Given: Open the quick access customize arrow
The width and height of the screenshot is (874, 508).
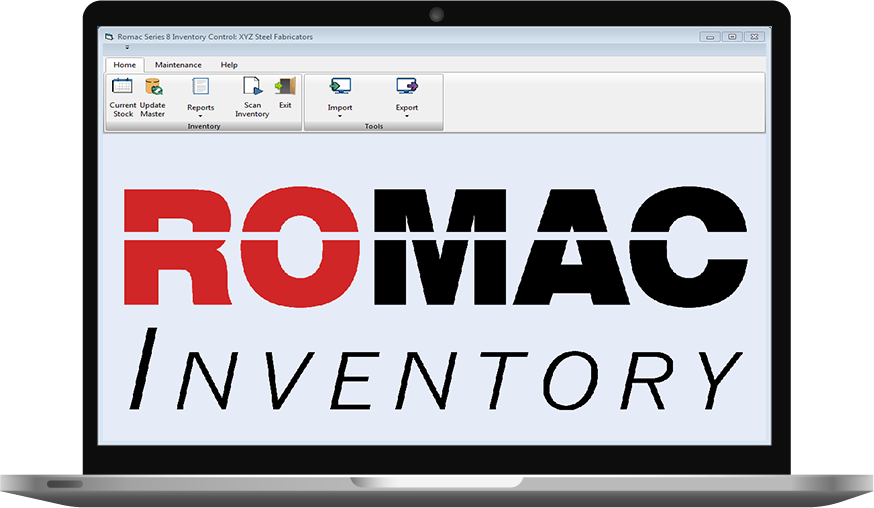Looking at the screenshot, I should pos(127,47).
